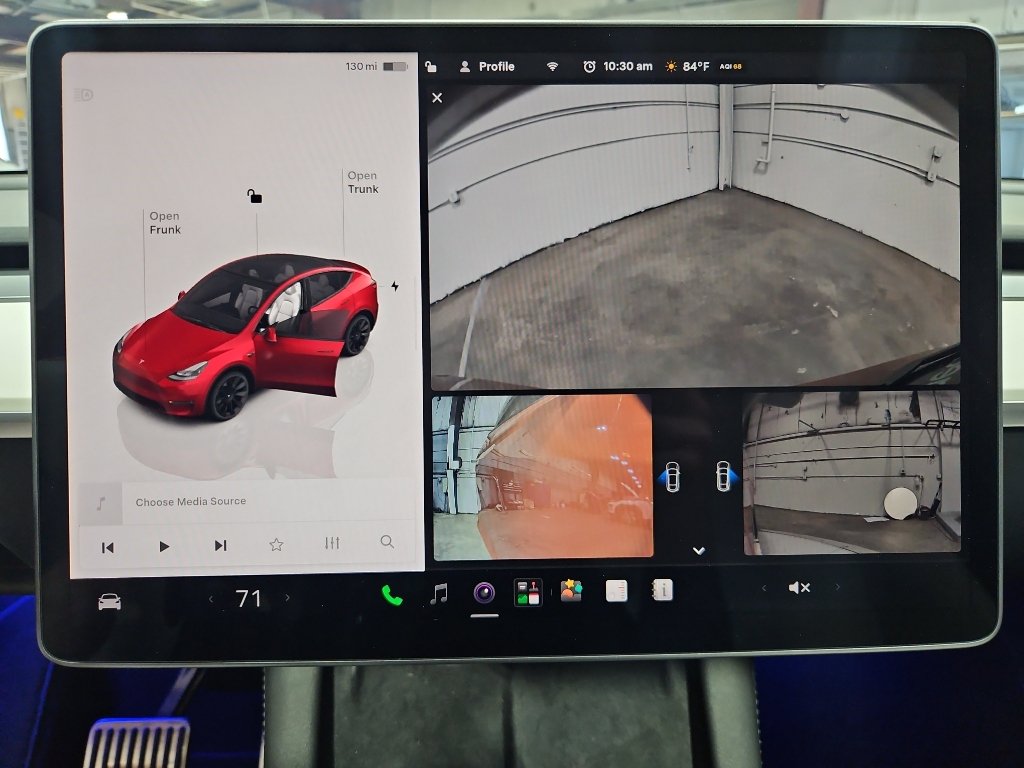Open the green phone app

[392, 595]
